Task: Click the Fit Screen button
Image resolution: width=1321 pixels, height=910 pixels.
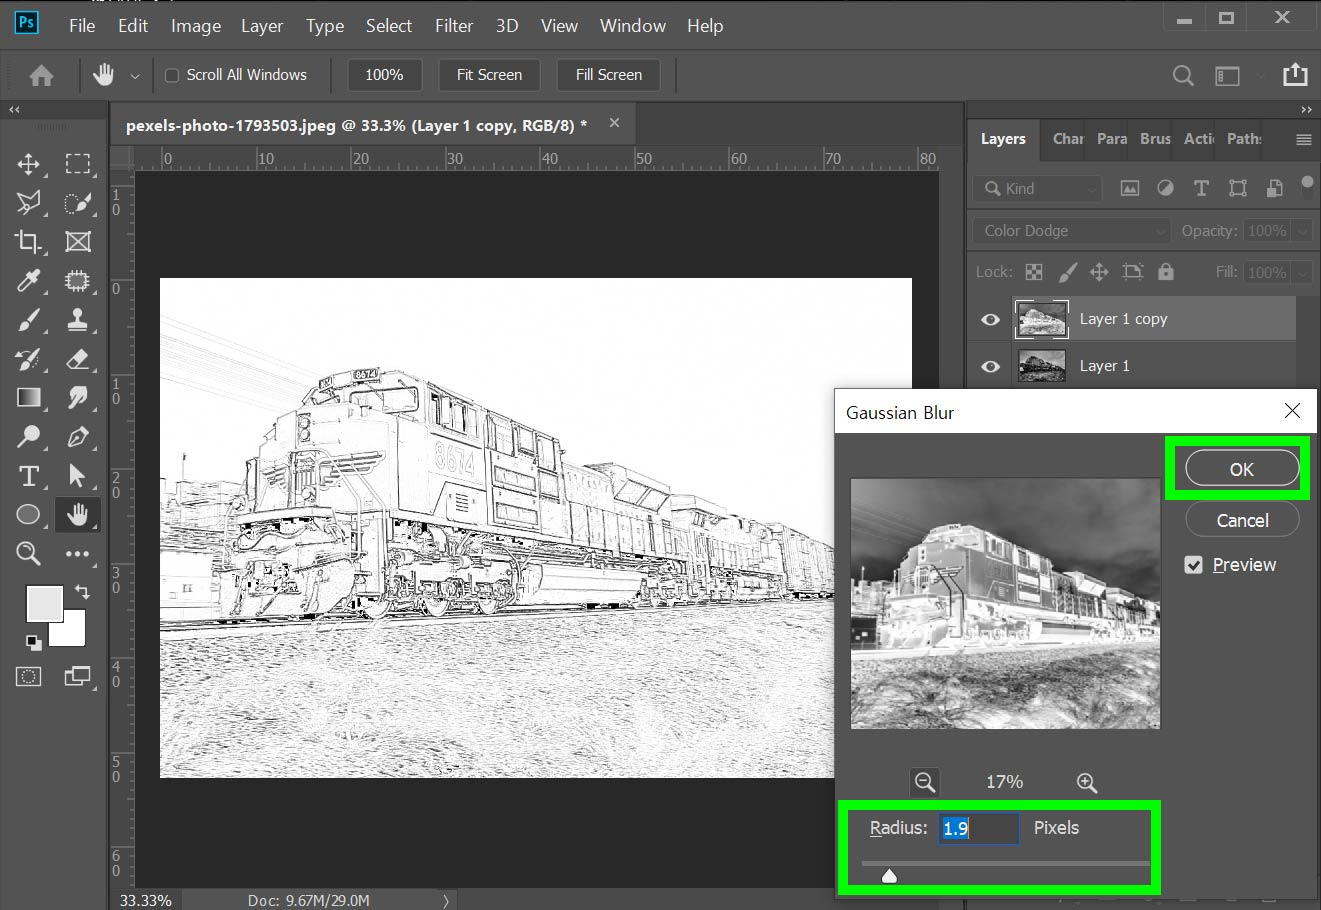Action: 489,75
